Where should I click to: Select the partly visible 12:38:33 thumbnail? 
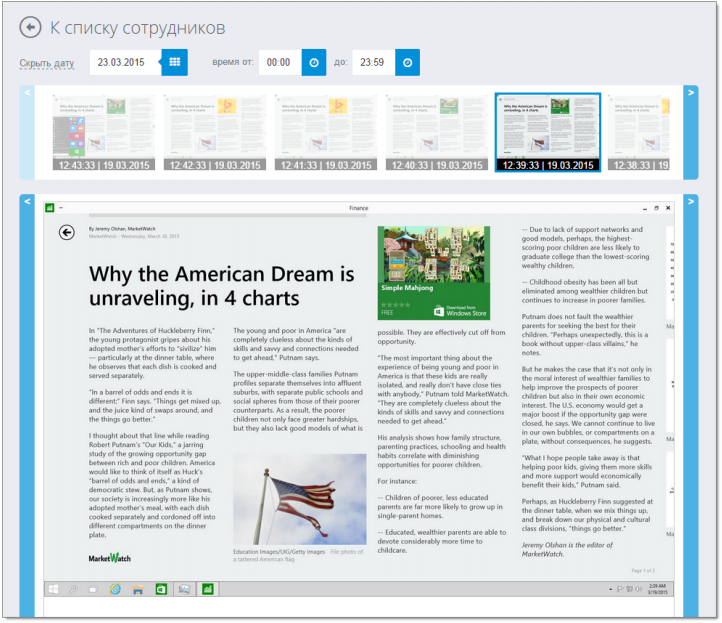pyautogui.click(x=639, y=133)
